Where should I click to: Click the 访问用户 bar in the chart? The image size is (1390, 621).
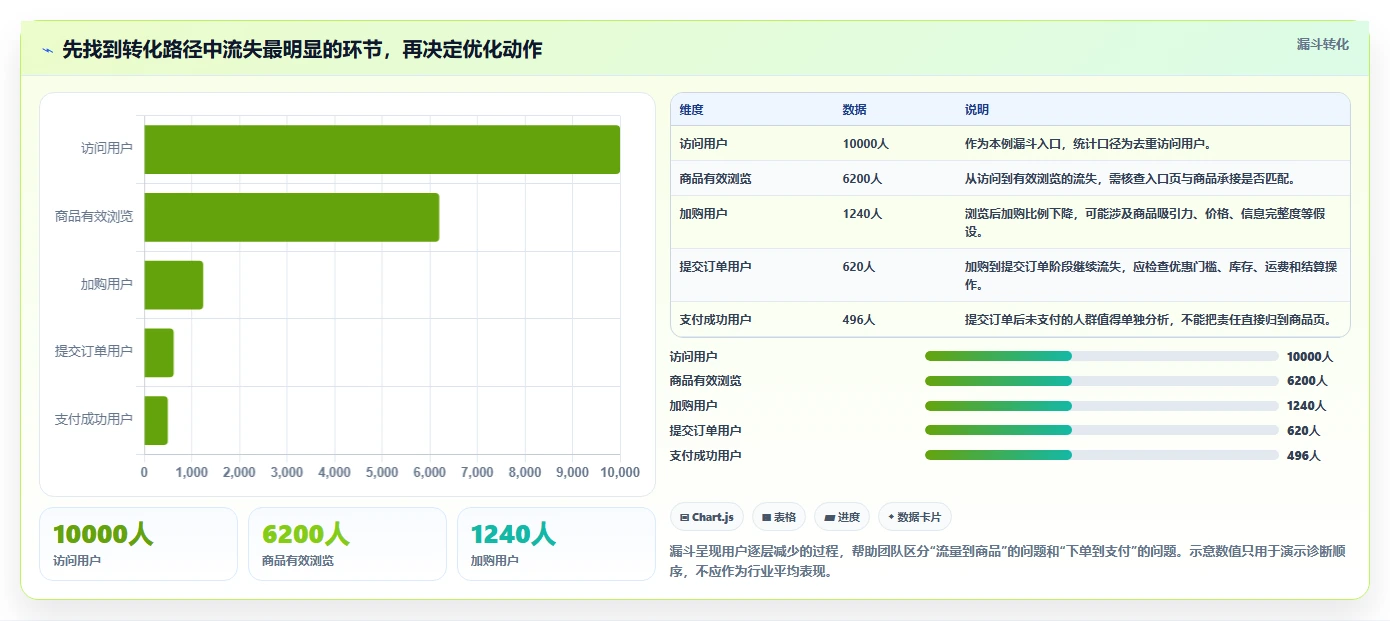(x=382, y=149)
